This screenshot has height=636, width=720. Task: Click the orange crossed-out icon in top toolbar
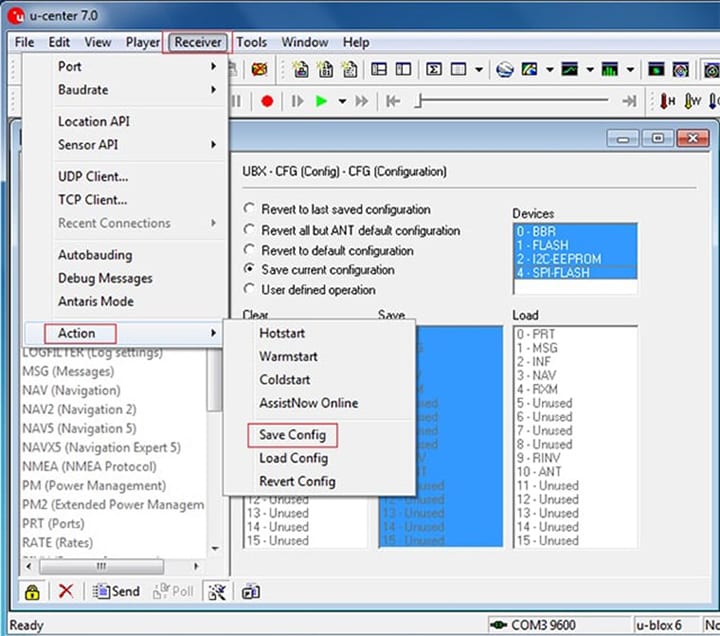(259, 69)
